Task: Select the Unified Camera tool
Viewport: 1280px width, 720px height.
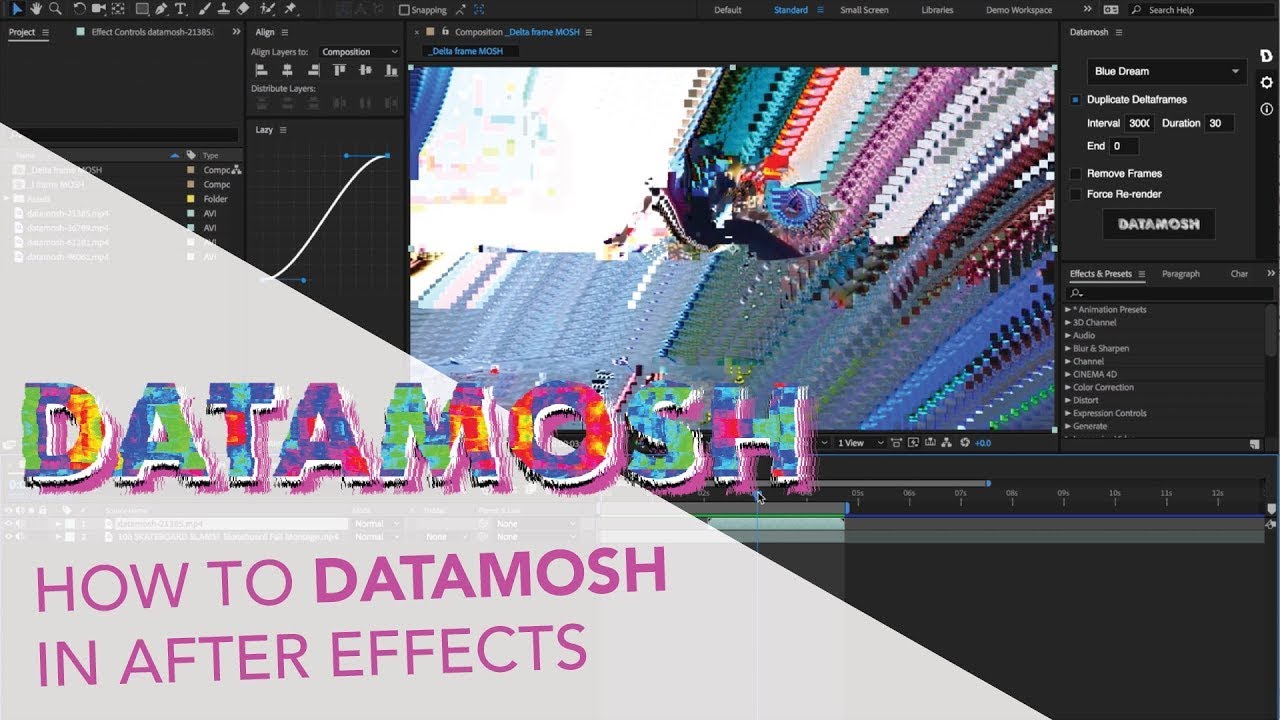Action: [x=99, y=9]
